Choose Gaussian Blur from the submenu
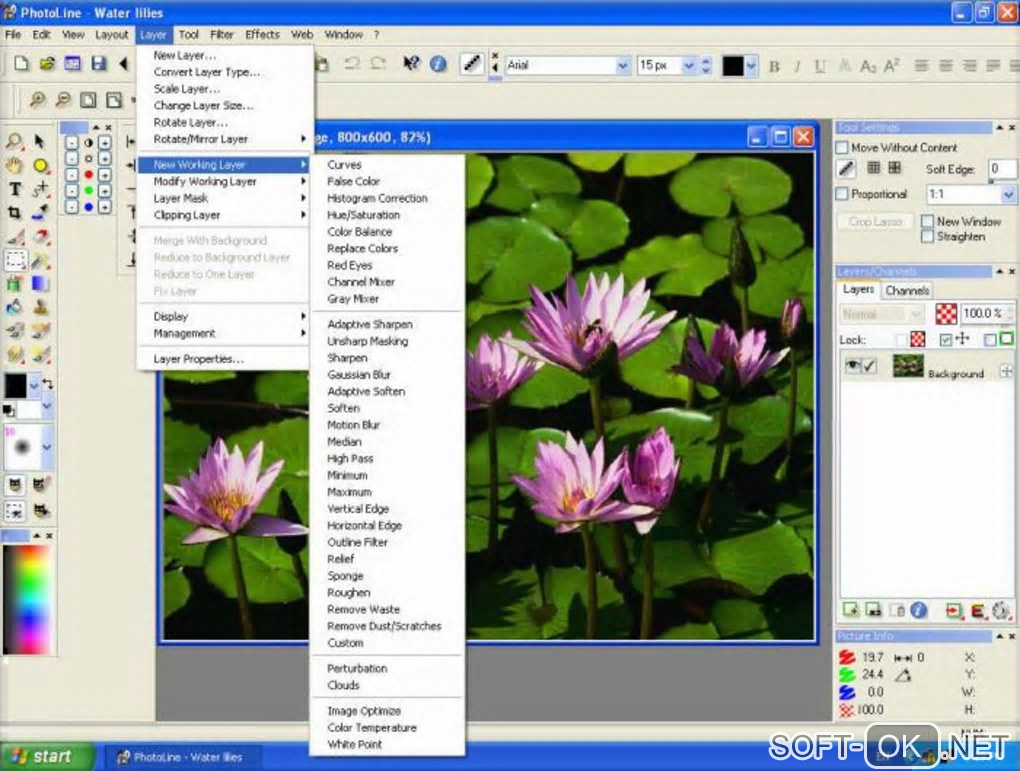Screen dimensions: 1020x771 [358, 375]
